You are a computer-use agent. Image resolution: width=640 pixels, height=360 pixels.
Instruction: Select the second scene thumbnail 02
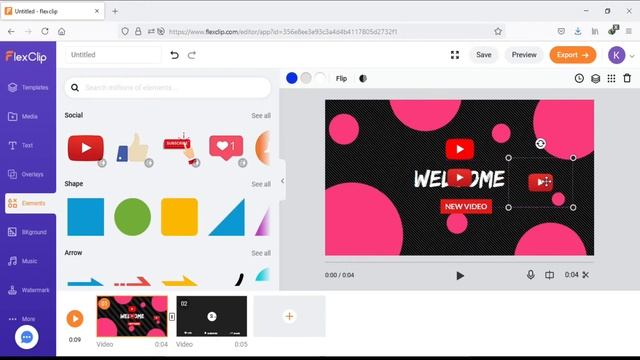pyautogui.click(x=211, y=316)
